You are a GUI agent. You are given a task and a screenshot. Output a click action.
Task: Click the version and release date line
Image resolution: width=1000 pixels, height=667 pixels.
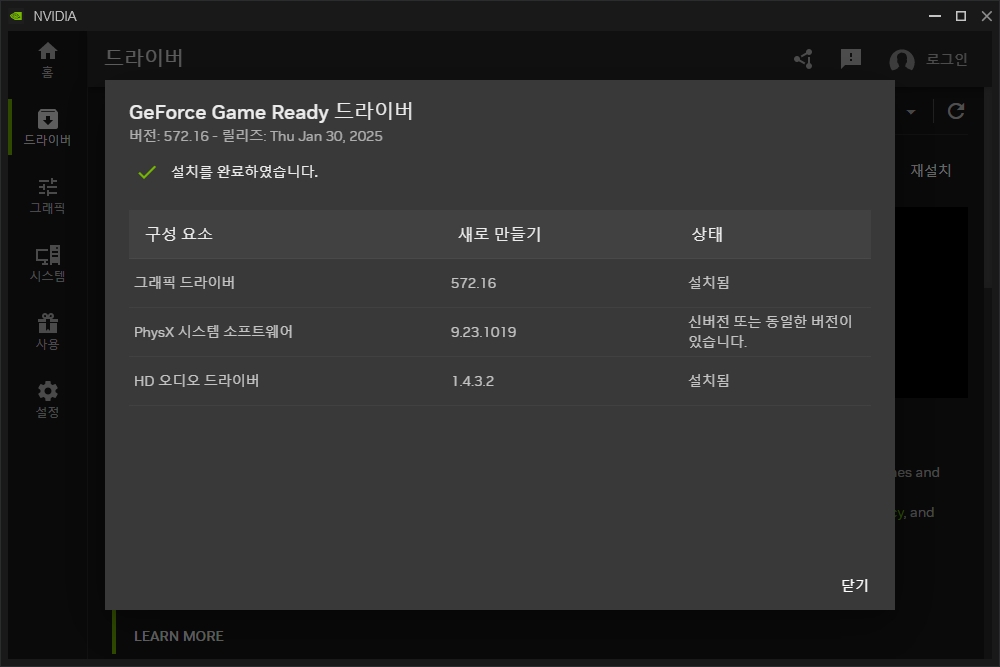[x=256, y=136]
